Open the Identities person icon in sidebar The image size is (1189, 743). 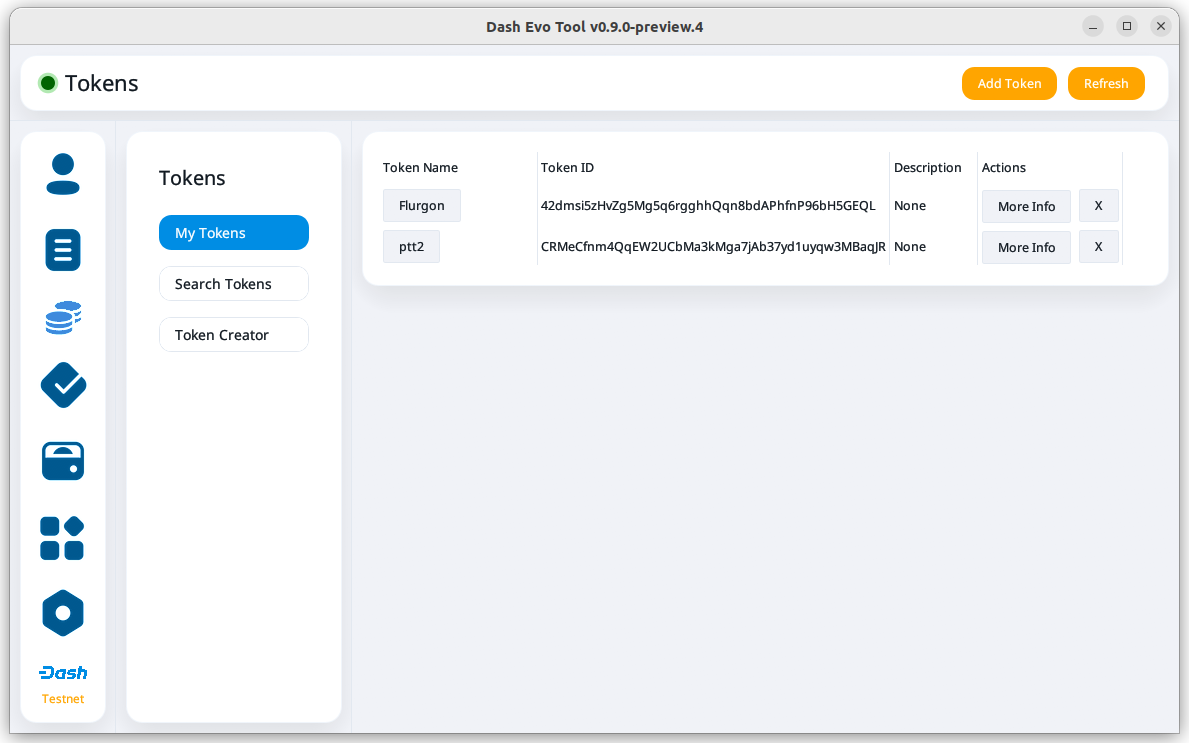(x=63, y=174)
